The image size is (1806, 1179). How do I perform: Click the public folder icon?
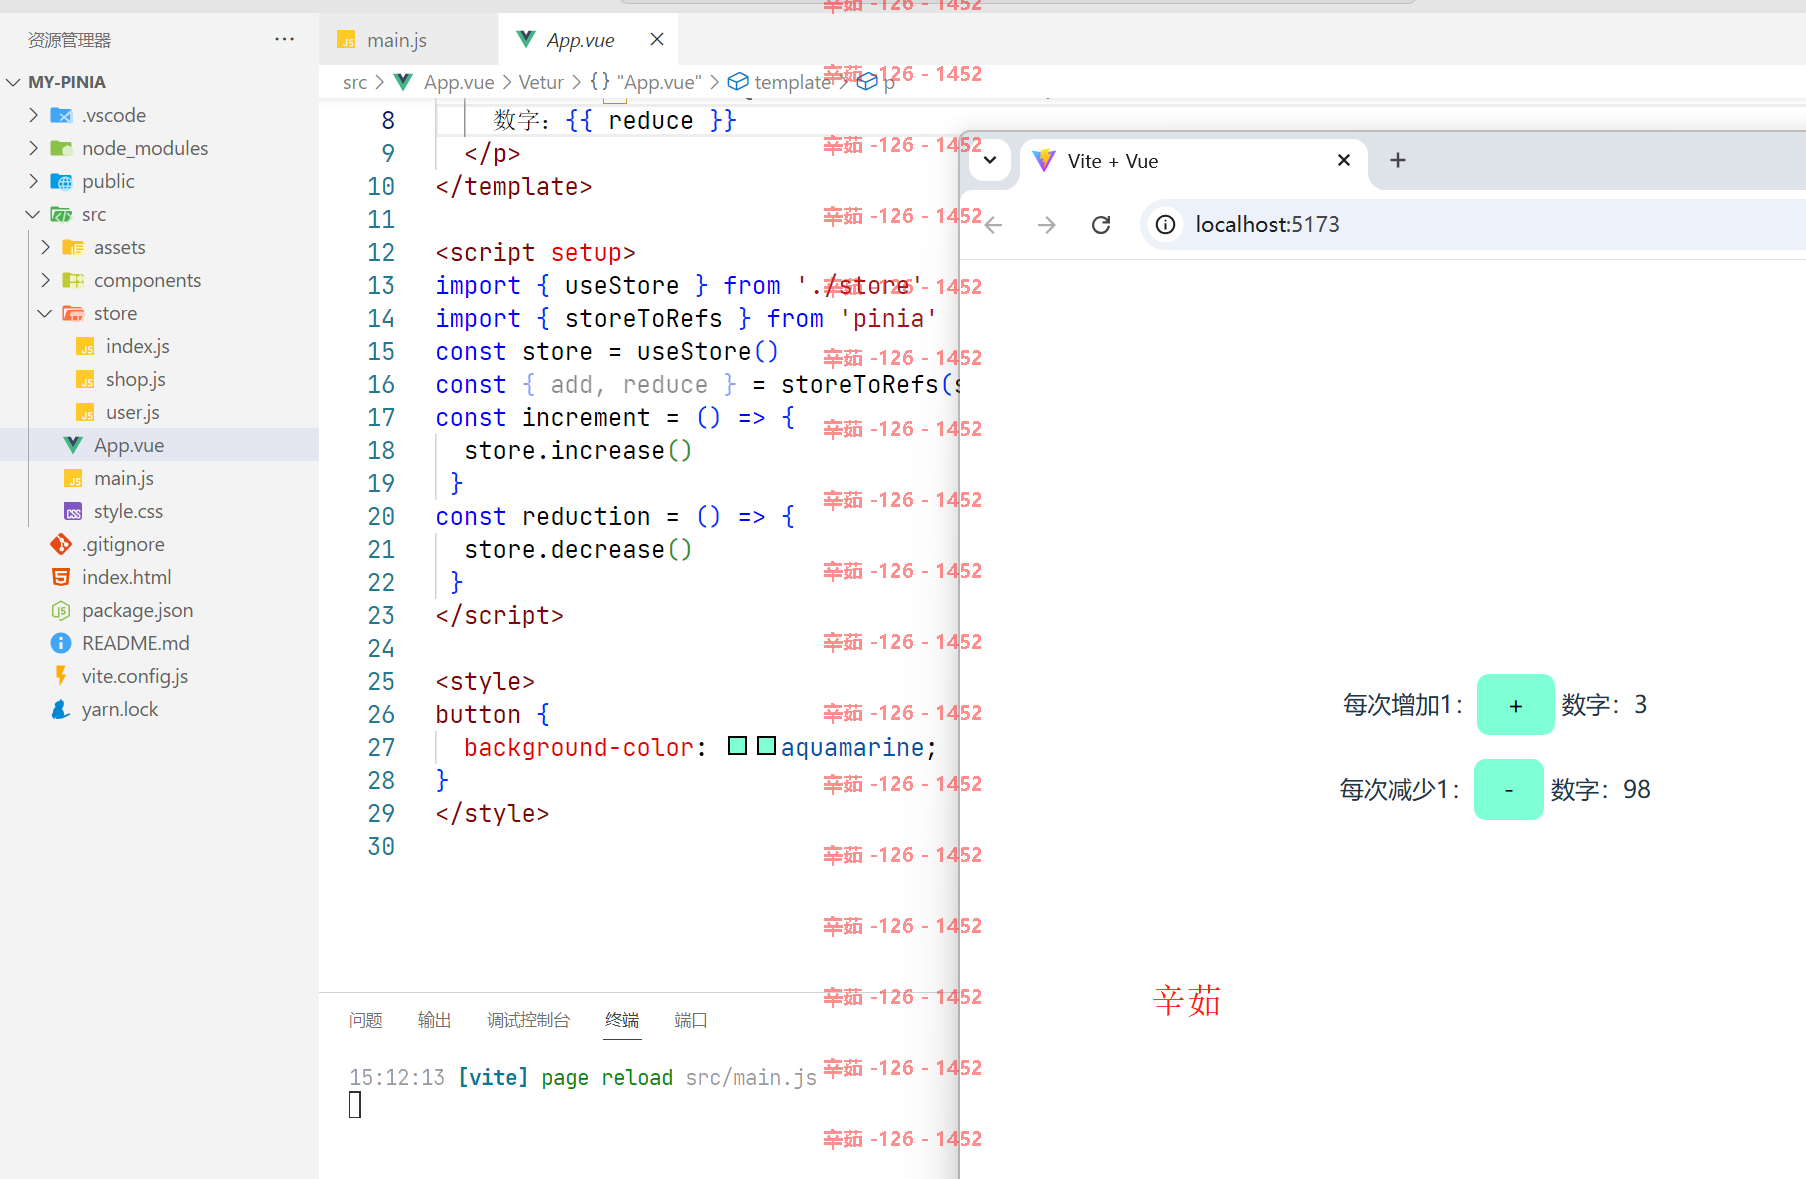[61, 181]
